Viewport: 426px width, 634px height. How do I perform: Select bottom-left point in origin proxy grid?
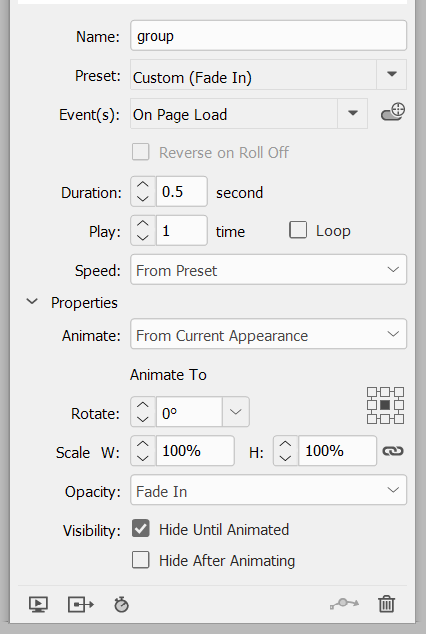tap(372, 419)
